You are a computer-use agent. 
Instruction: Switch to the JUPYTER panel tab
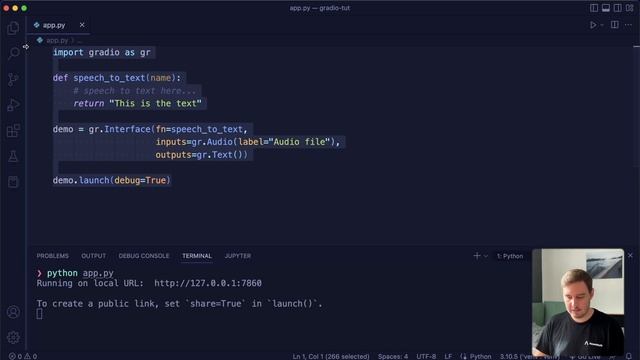pos(238,256)
